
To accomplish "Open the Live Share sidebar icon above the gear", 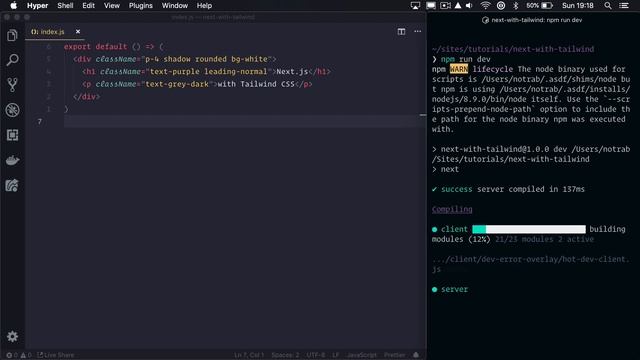I will coord(12,185).
